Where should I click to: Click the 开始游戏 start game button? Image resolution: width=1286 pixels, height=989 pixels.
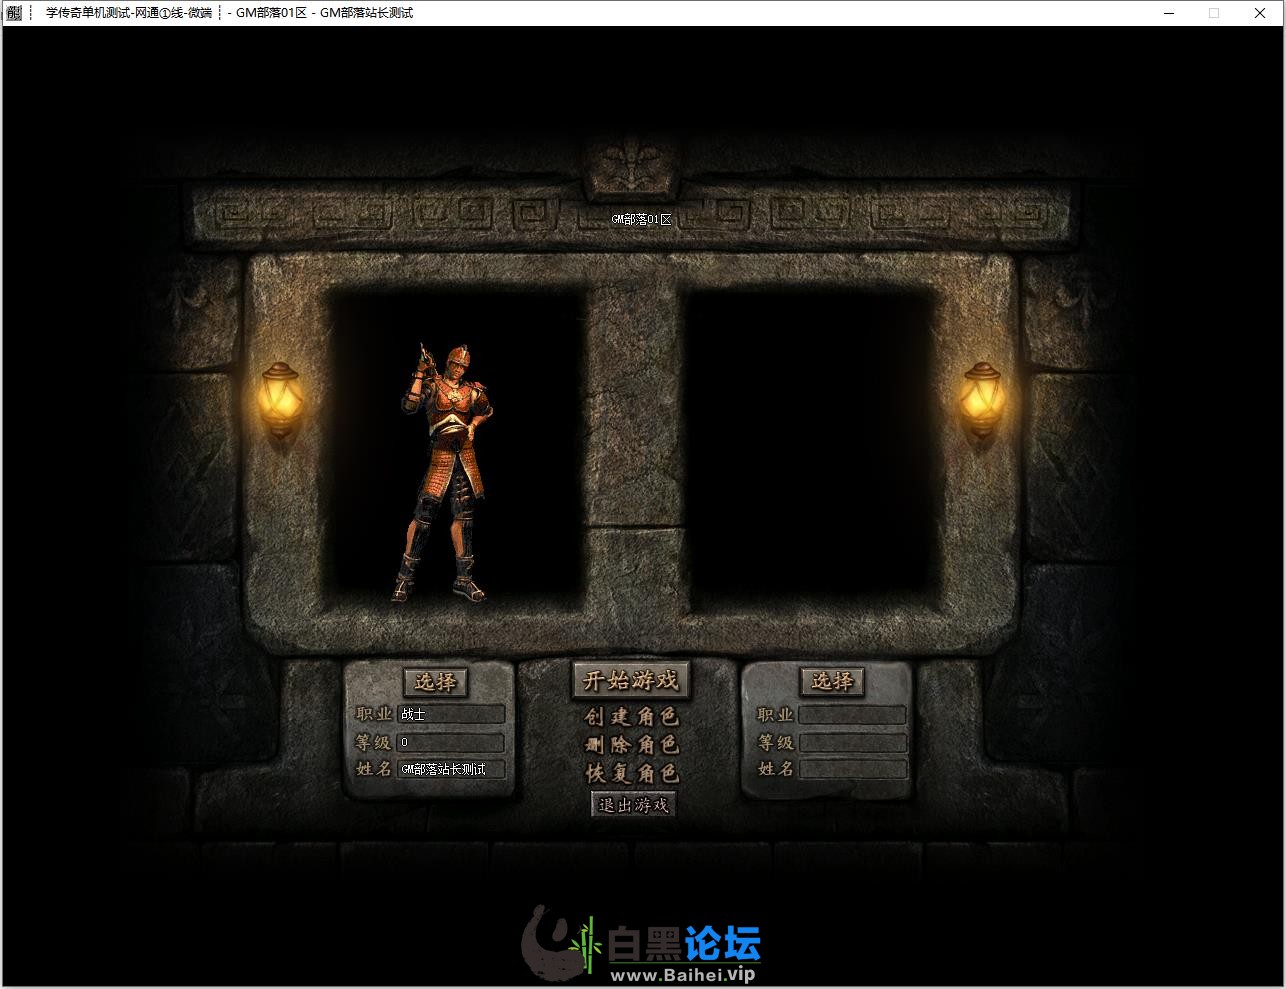(x=631, y=681)
